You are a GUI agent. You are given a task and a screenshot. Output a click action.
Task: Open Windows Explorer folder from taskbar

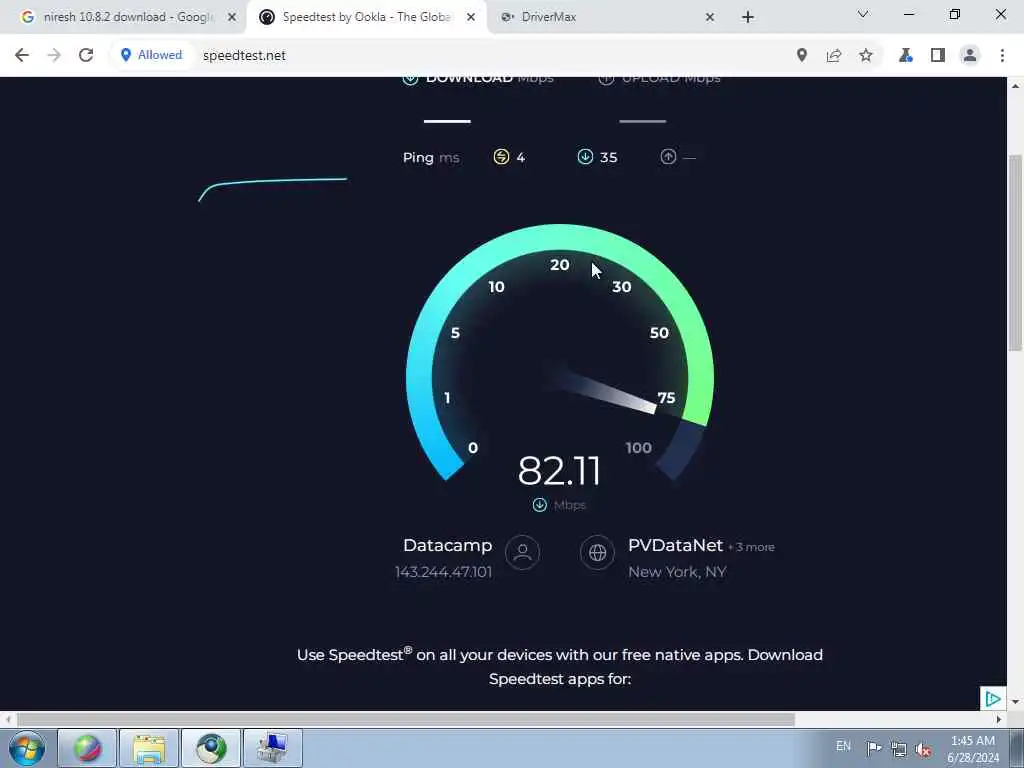tap(149, 748)
